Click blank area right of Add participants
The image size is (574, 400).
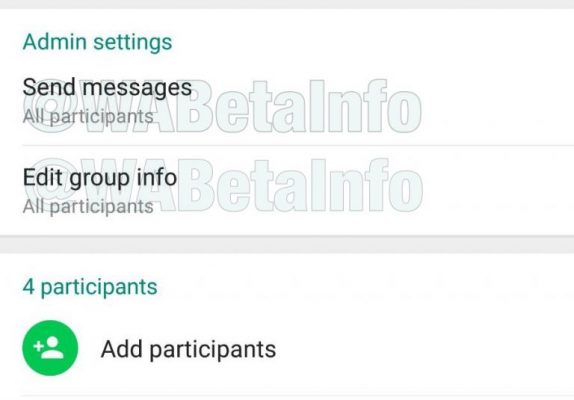pos(425,349)
